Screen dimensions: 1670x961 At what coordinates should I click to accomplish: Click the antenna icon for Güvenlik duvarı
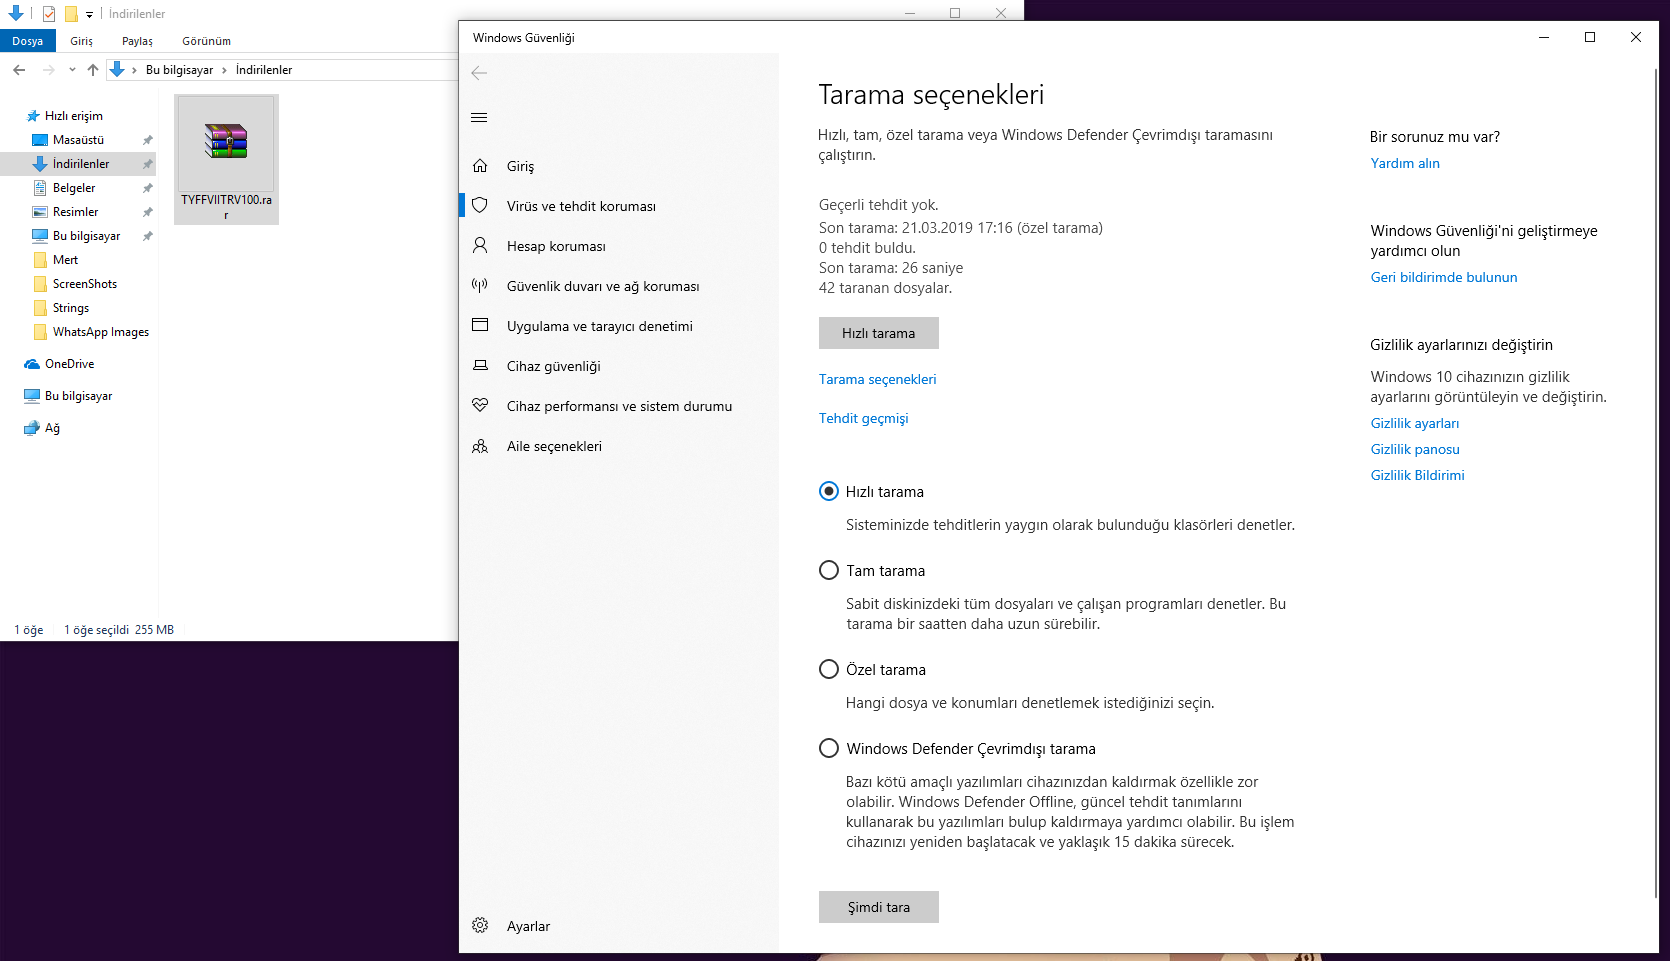[x=480, y=286]
